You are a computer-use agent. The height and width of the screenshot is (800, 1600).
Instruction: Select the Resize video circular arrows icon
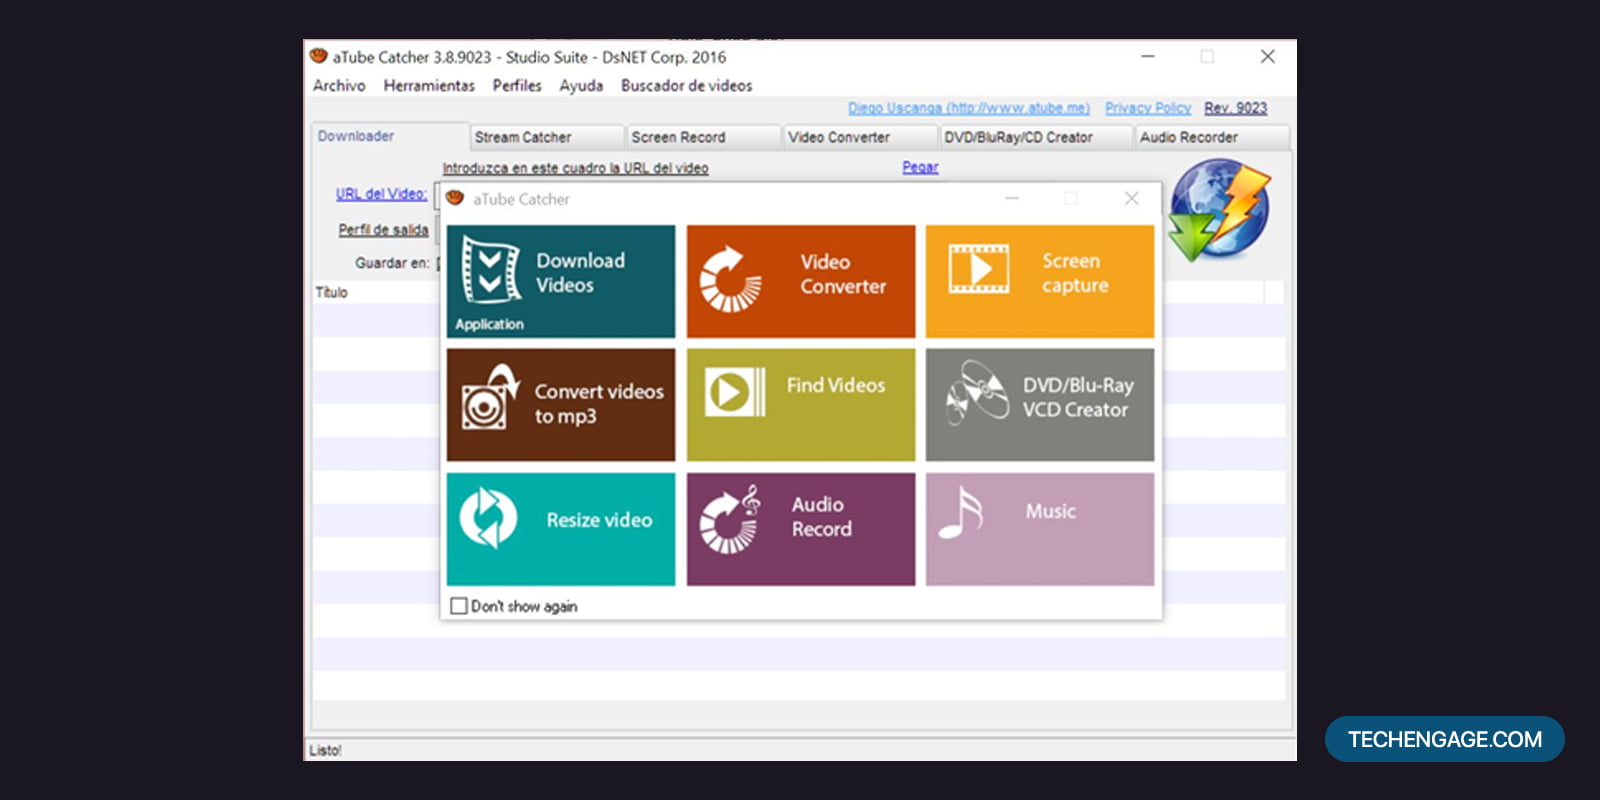[488, 518]
